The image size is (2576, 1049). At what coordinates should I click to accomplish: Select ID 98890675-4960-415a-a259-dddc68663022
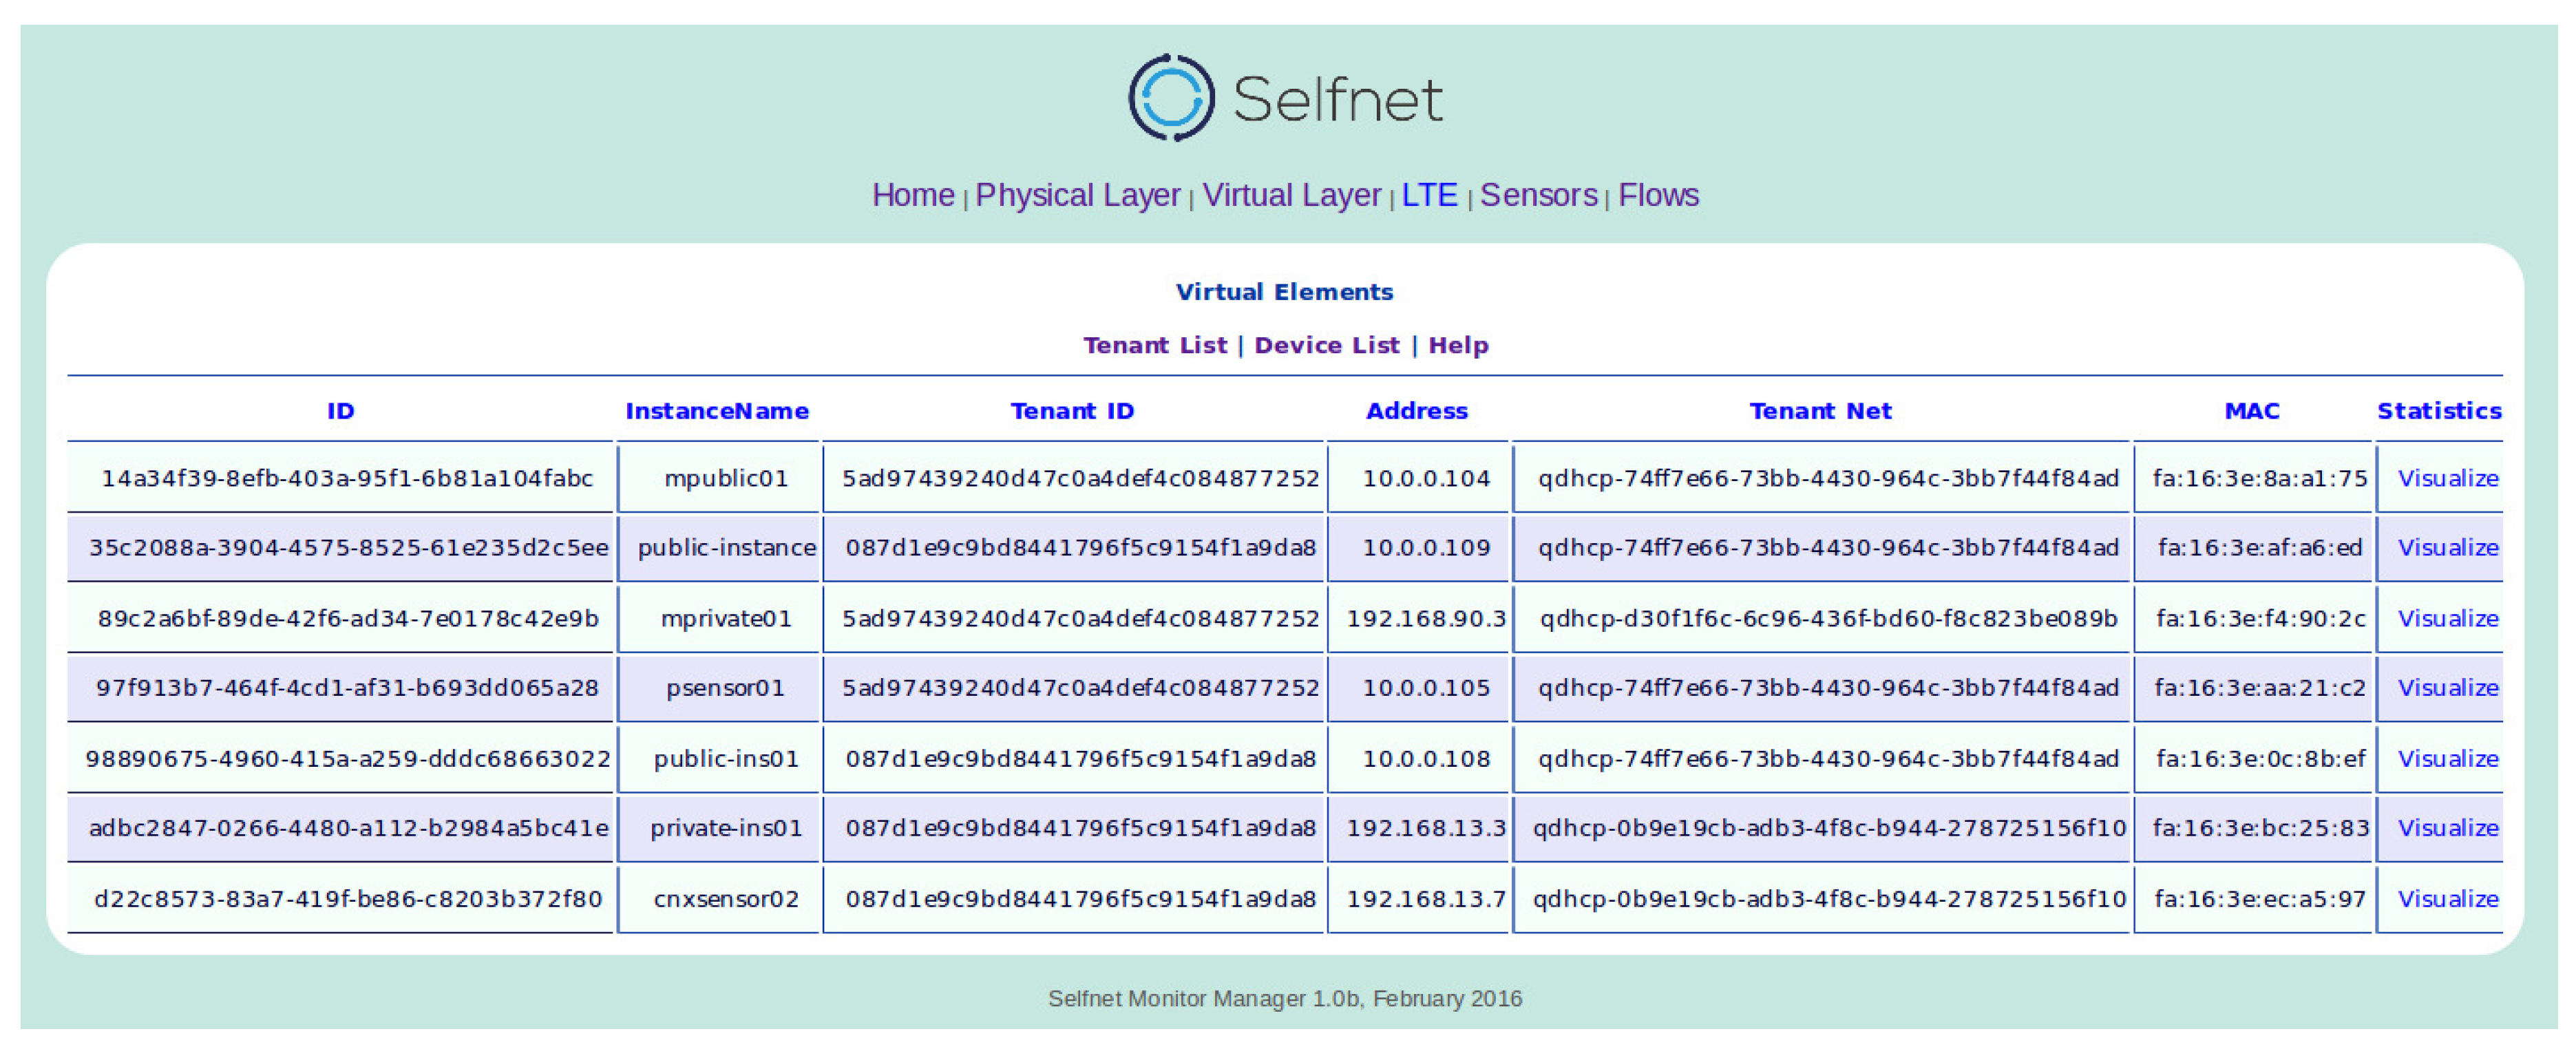pyautogui.click(x=348, y=758)
